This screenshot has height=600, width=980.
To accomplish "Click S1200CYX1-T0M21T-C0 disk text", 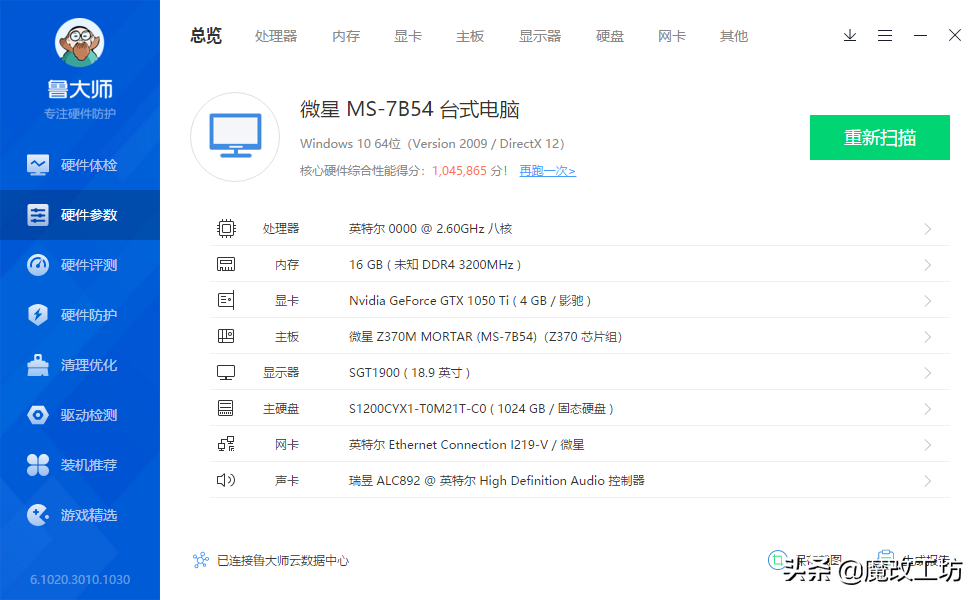I will [x=481, y=409].
